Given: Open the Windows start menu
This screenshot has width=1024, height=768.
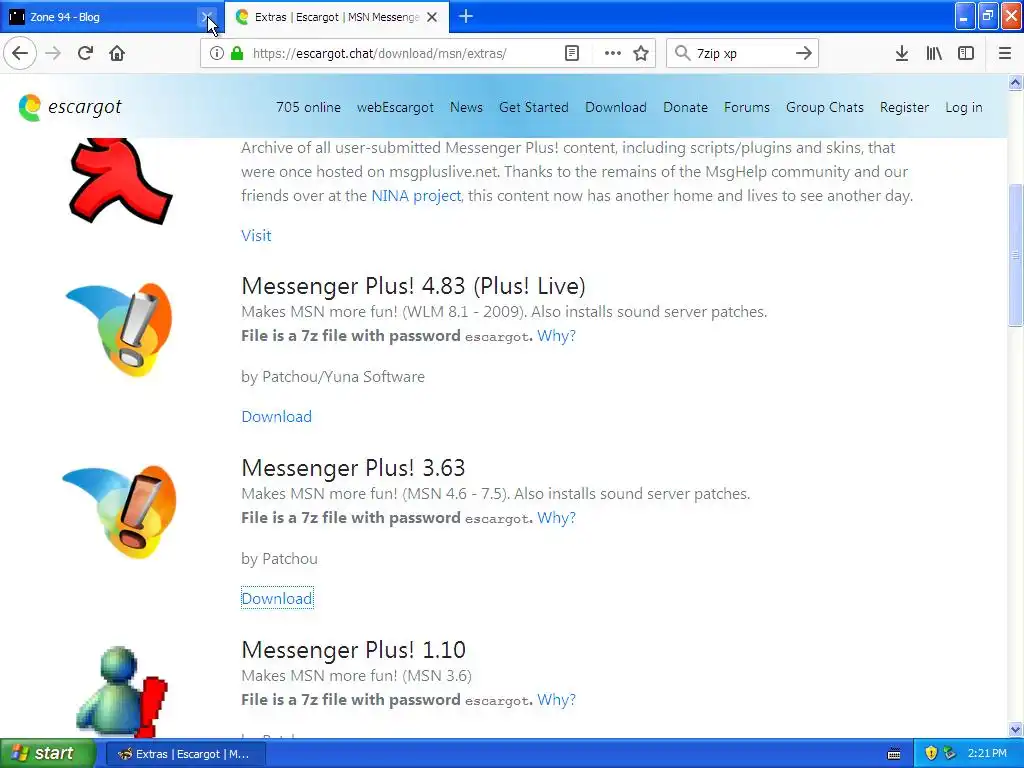Looking at the screenshot, I should click(47, 753).
